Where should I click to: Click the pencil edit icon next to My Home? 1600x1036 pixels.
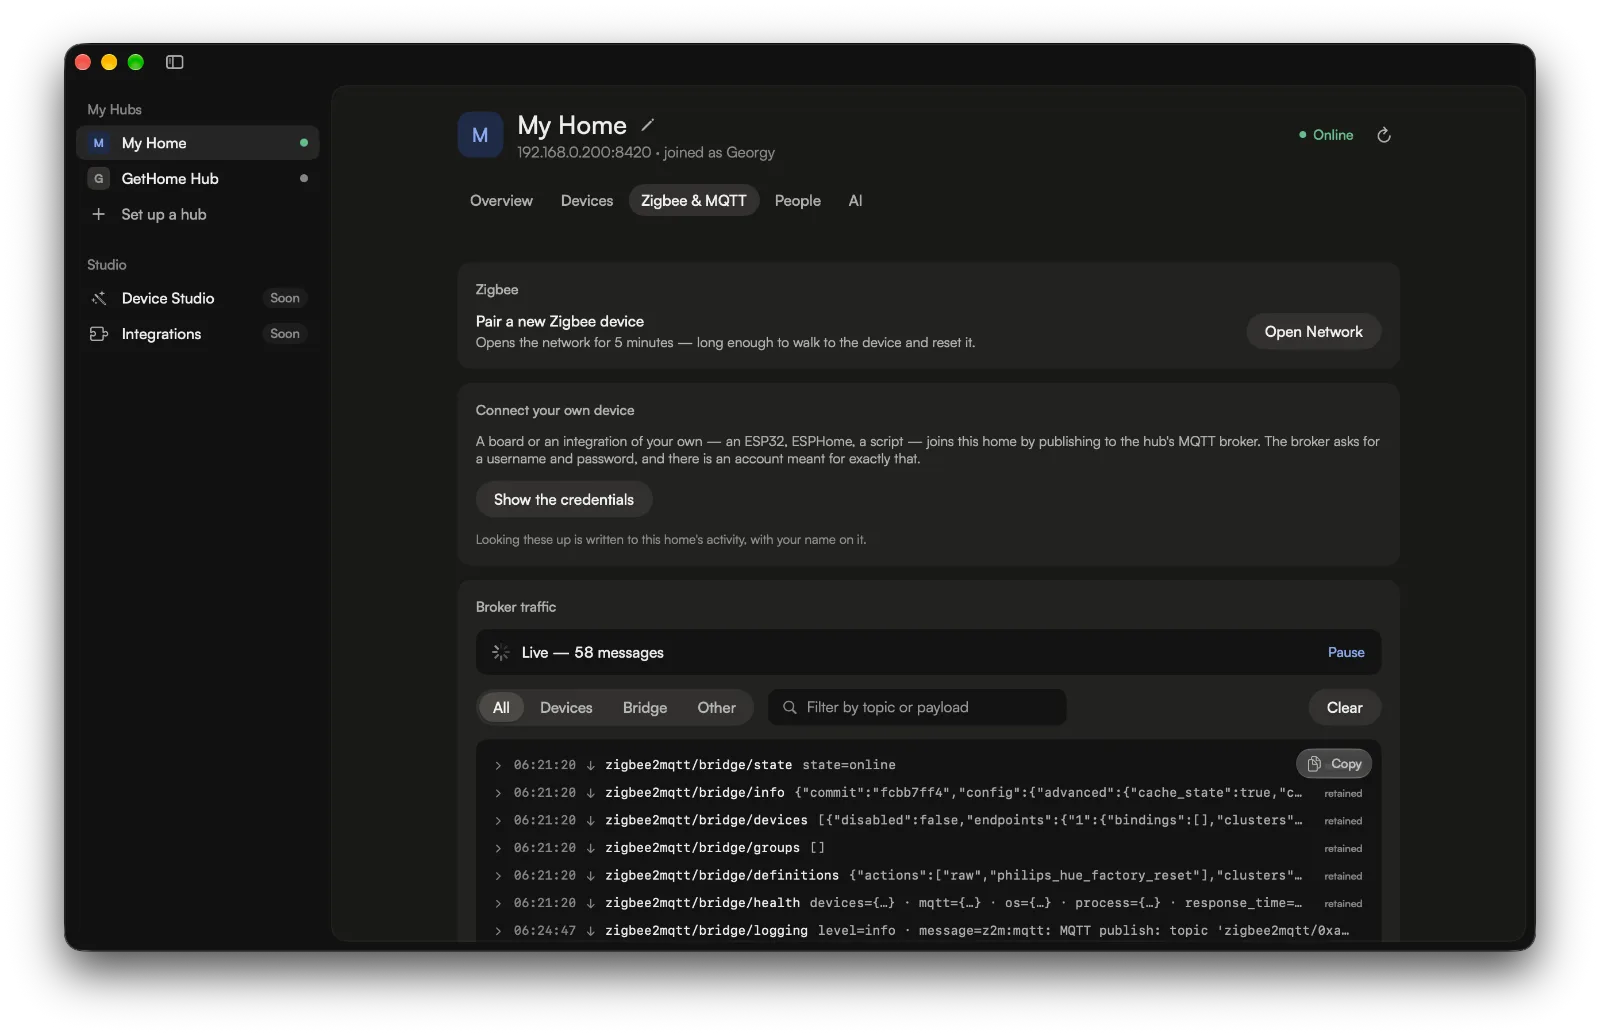pos(648,125)
